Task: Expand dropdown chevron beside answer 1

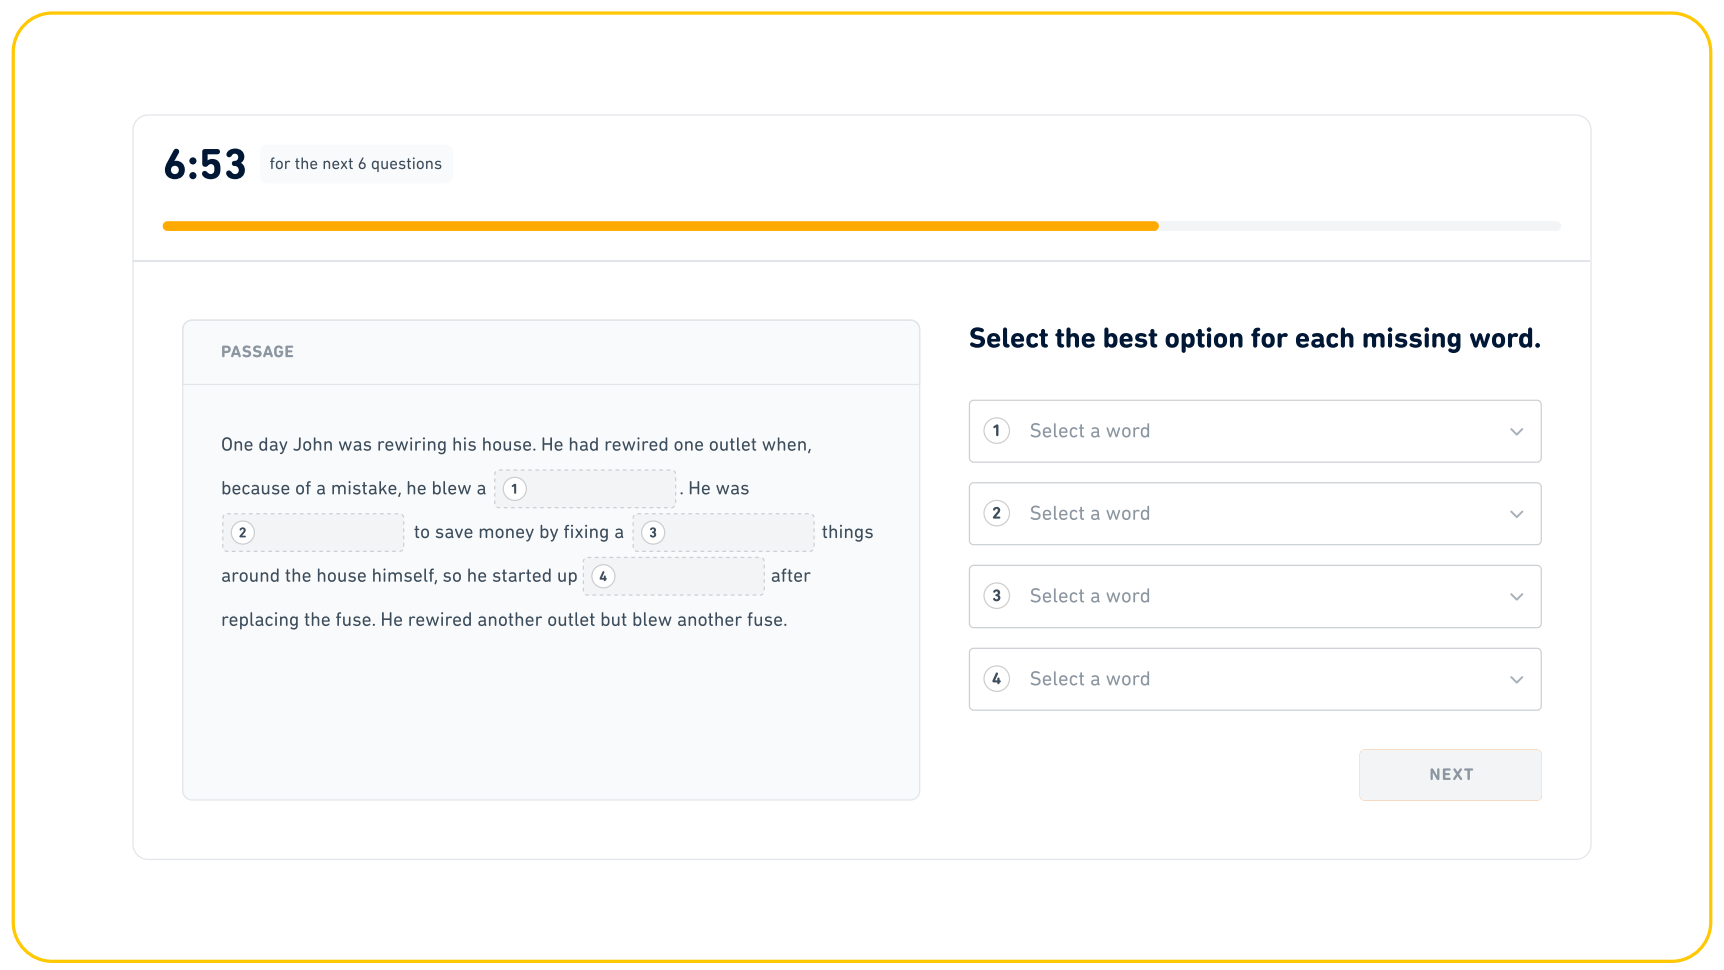Action: pyautogui.click(x=1516, y=431)
